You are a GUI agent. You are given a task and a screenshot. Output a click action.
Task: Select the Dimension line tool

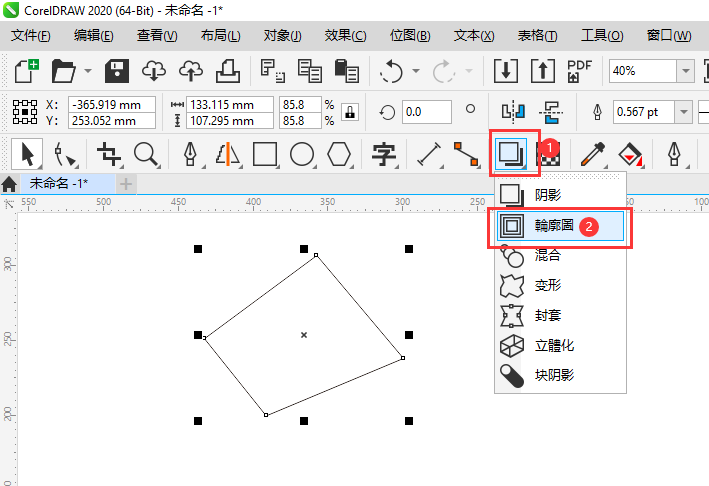[x=429, y=155]
